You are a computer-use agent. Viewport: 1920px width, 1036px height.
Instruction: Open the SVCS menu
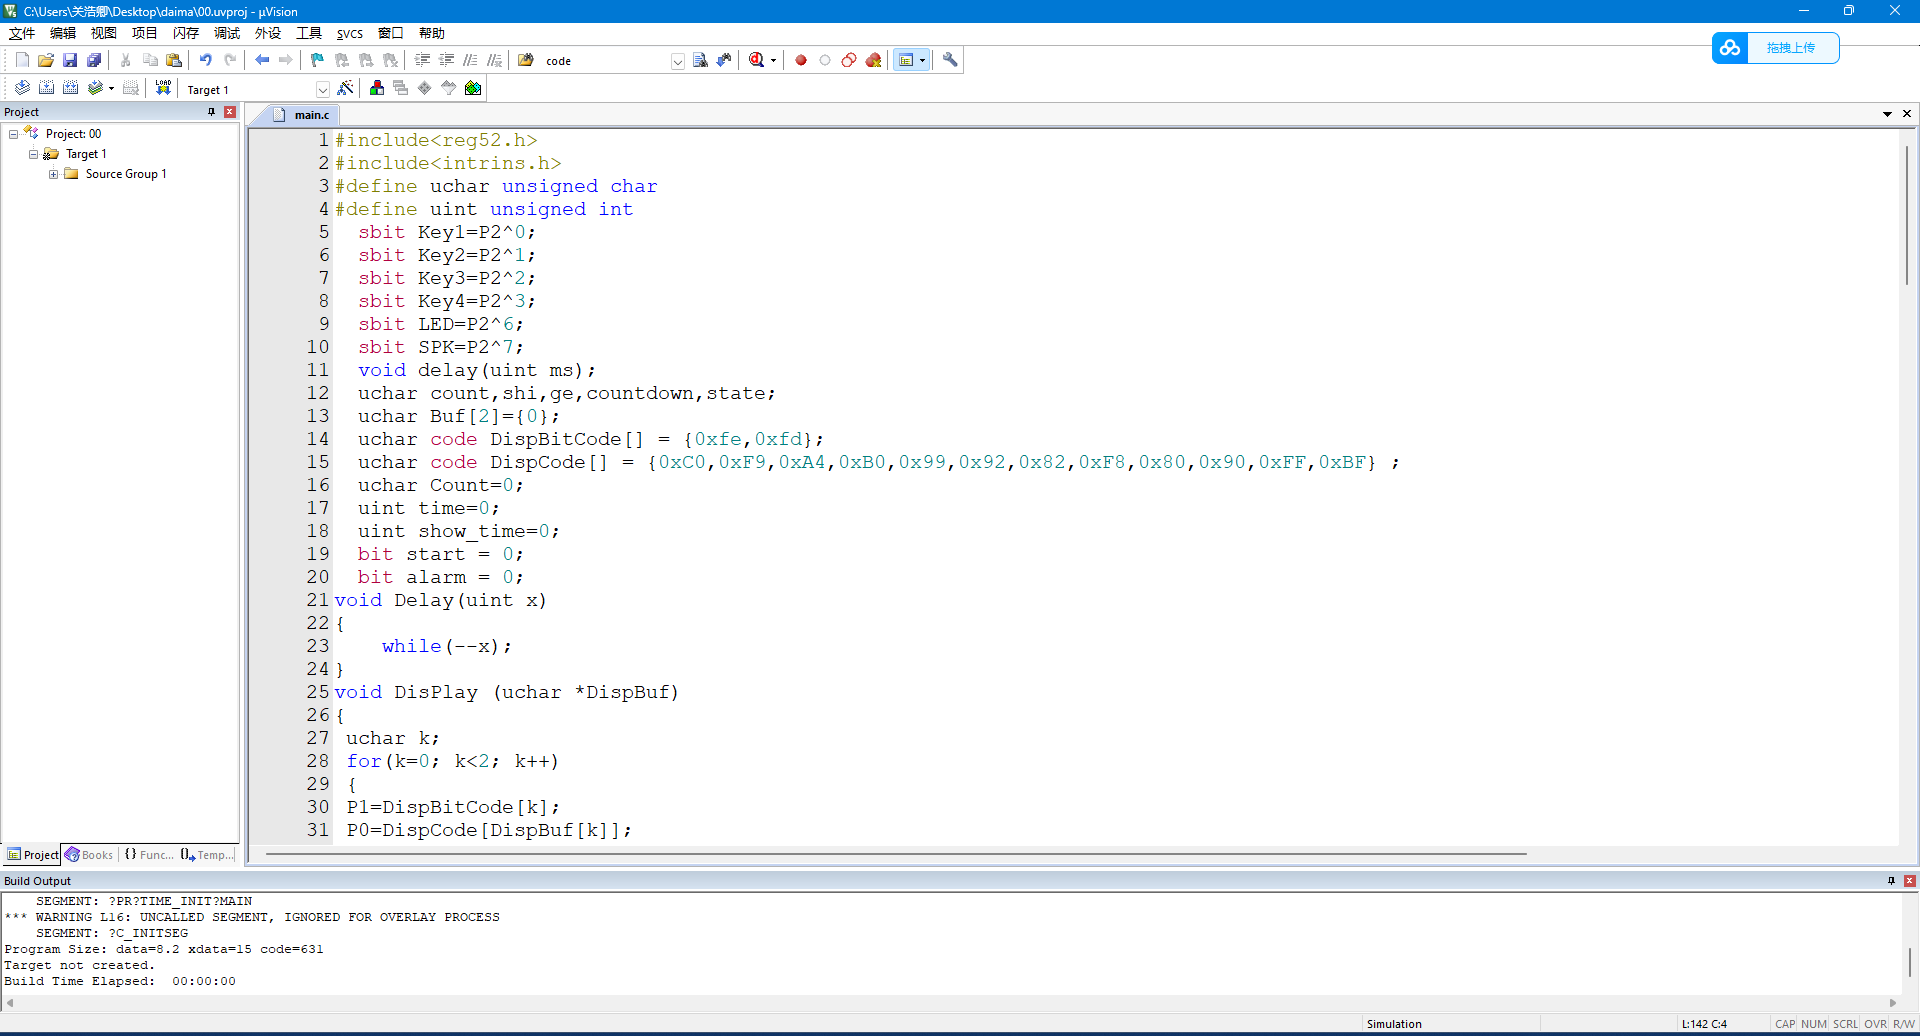click(x=349, y=33)
